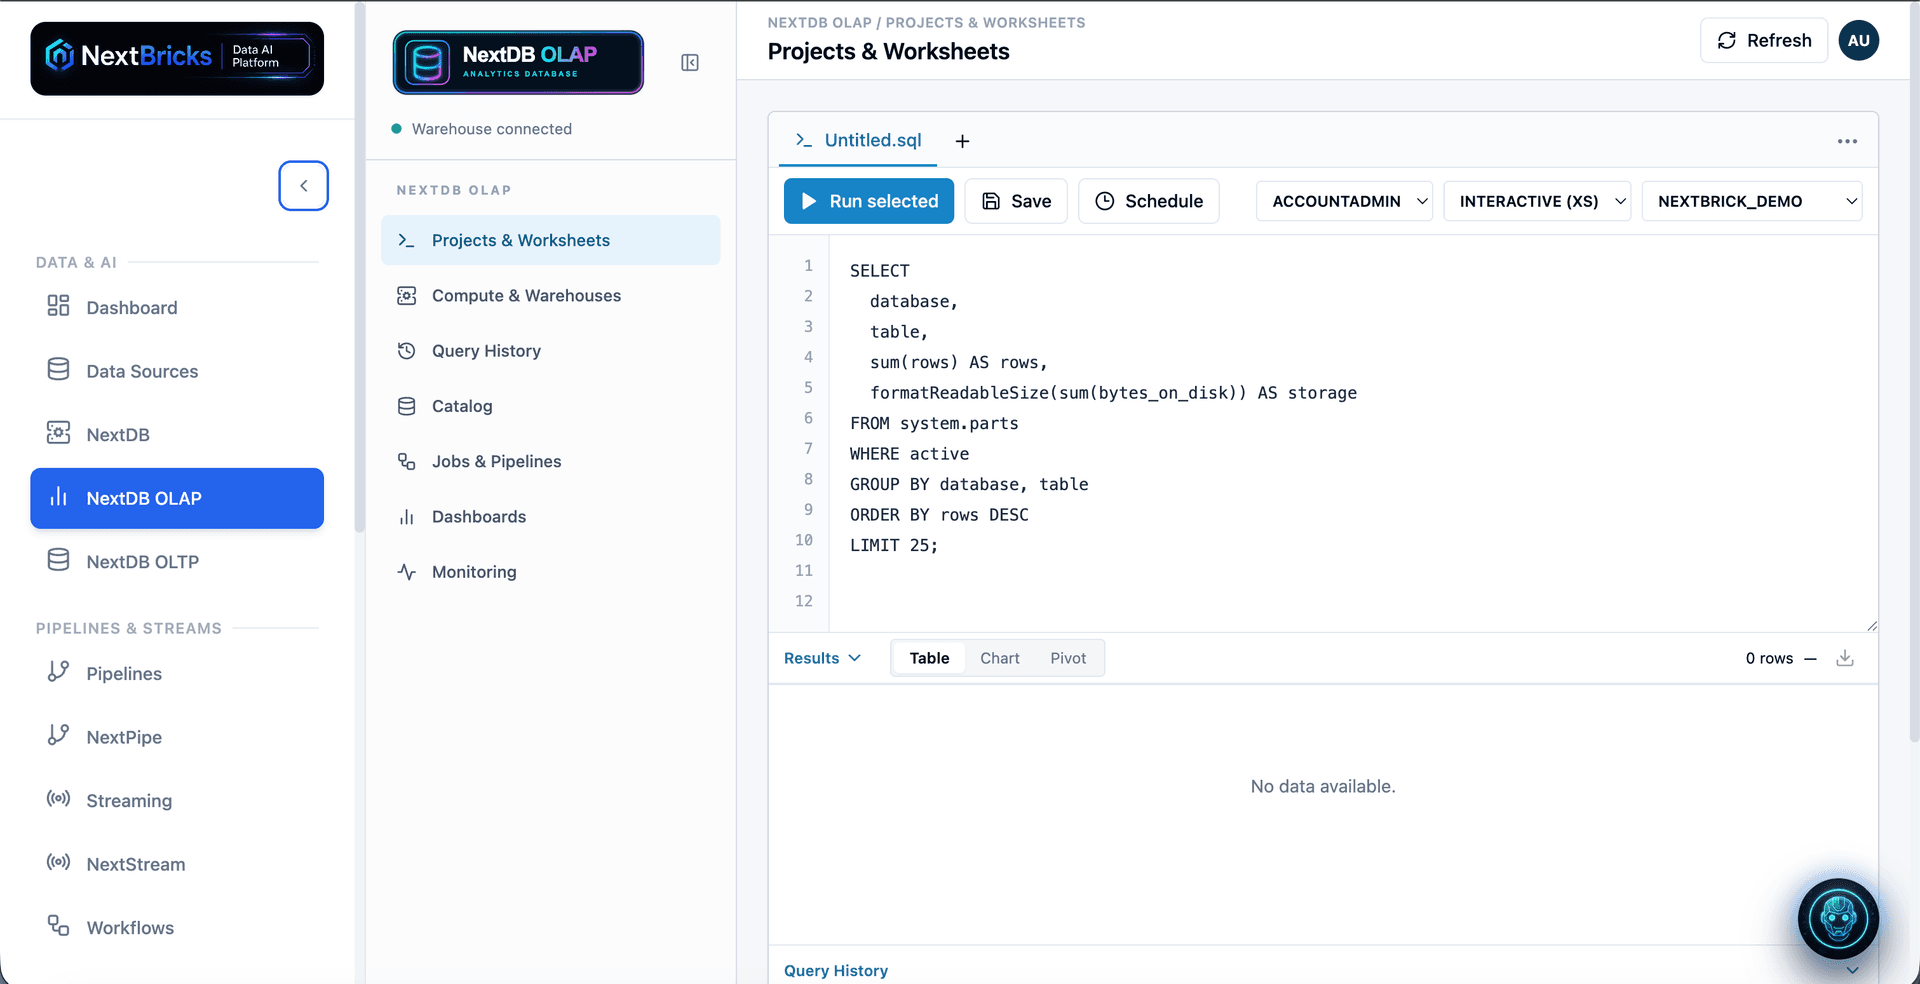The height and width of the screenshot is (984, 1920).
Task: Click the GROUP BY database, table line
Action: (x=969, y=484)
